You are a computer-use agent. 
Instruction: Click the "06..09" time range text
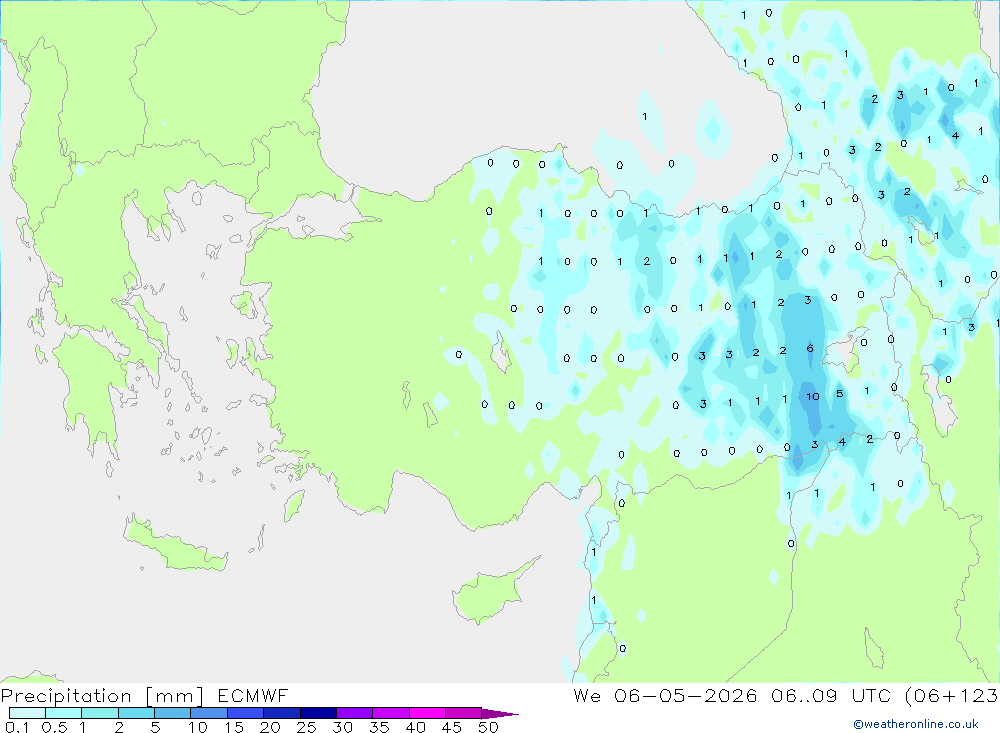pyautogui.click(x=804, y=695)
